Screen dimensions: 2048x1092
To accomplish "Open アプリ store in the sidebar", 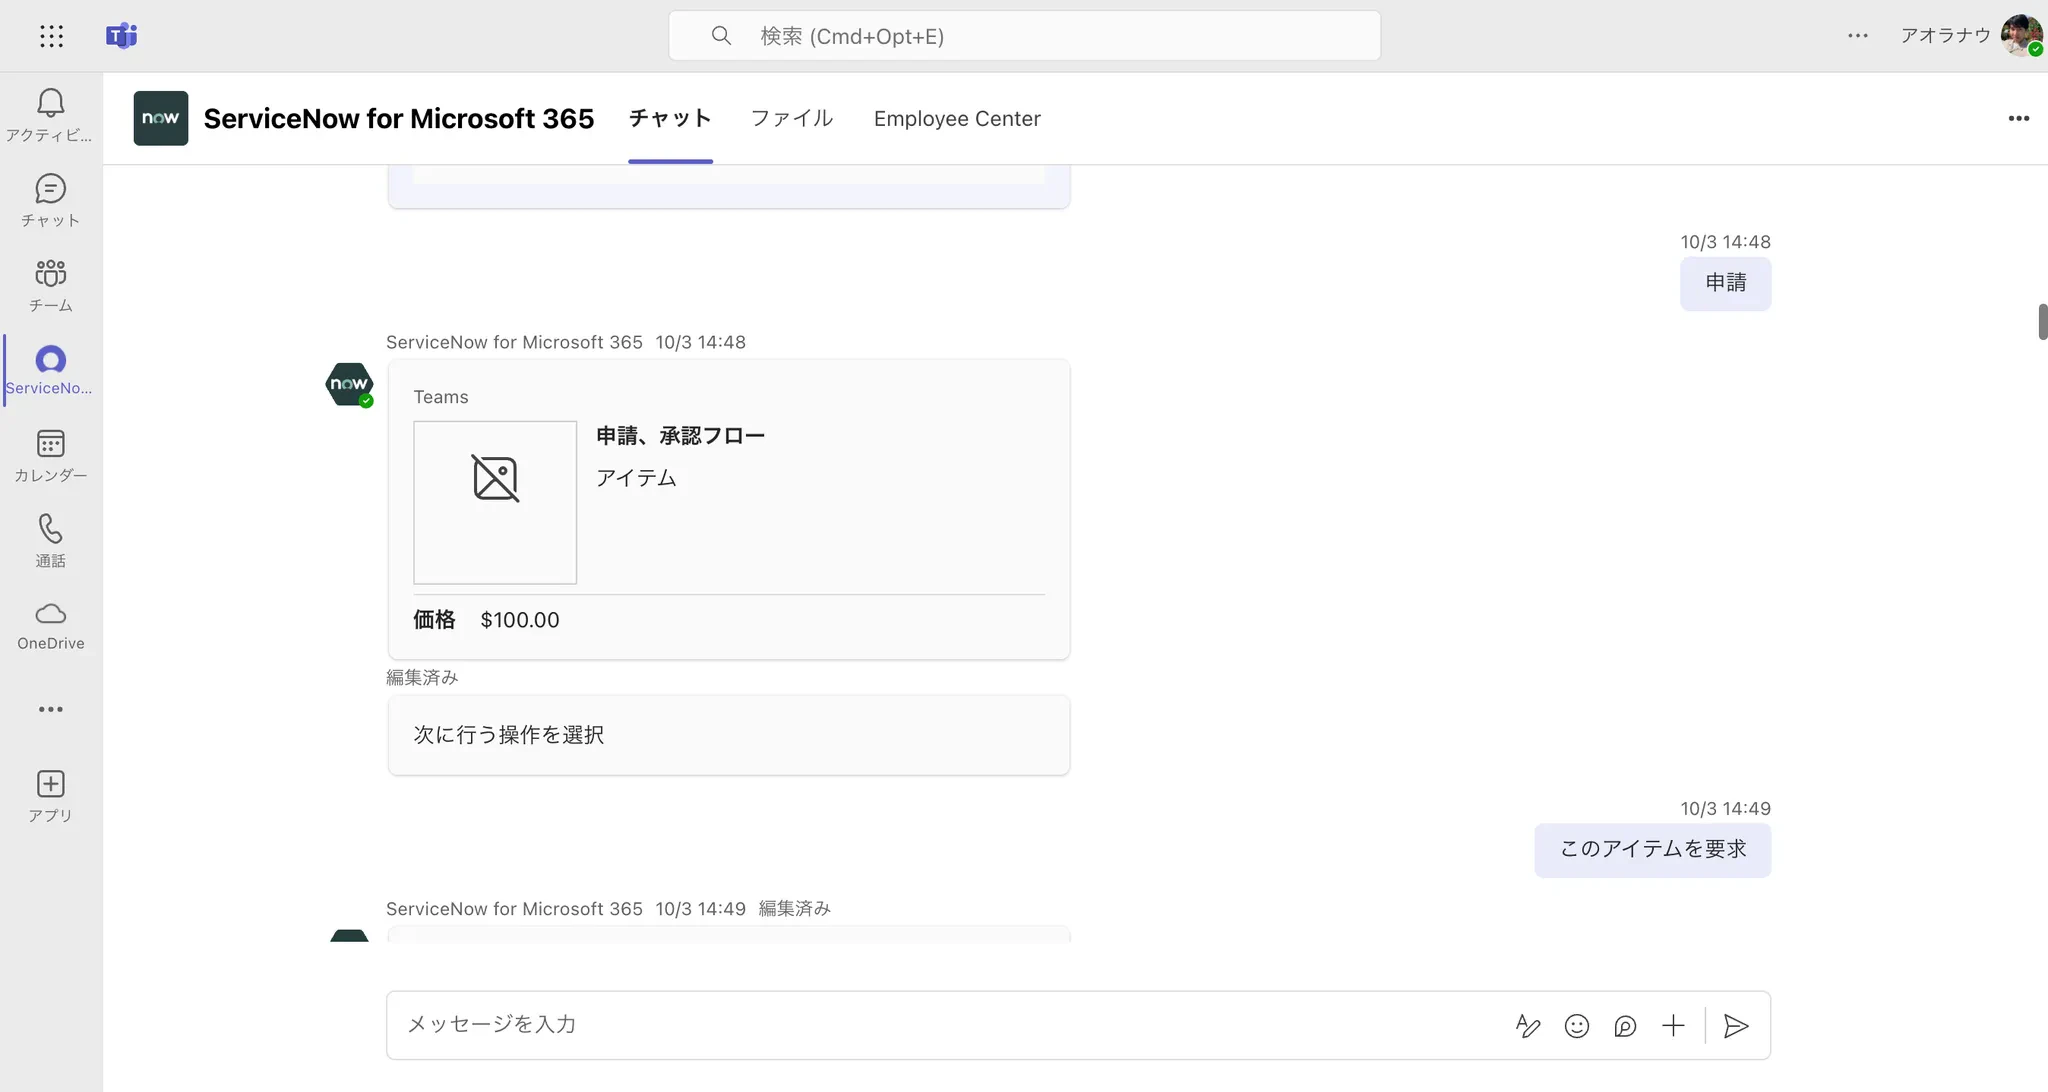I will [51, 796].
